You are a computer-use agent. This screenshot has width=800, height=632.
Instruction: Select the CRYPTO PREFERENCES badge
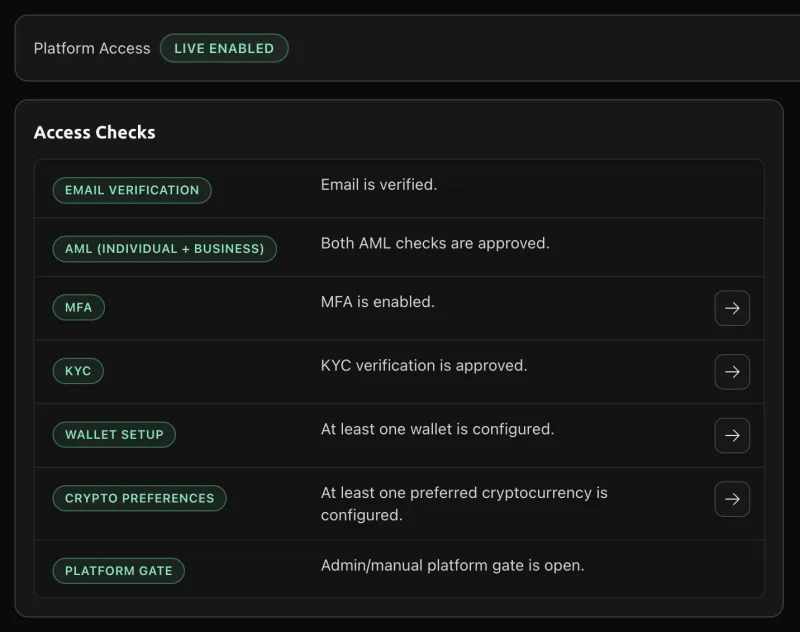tap(139, 498)
